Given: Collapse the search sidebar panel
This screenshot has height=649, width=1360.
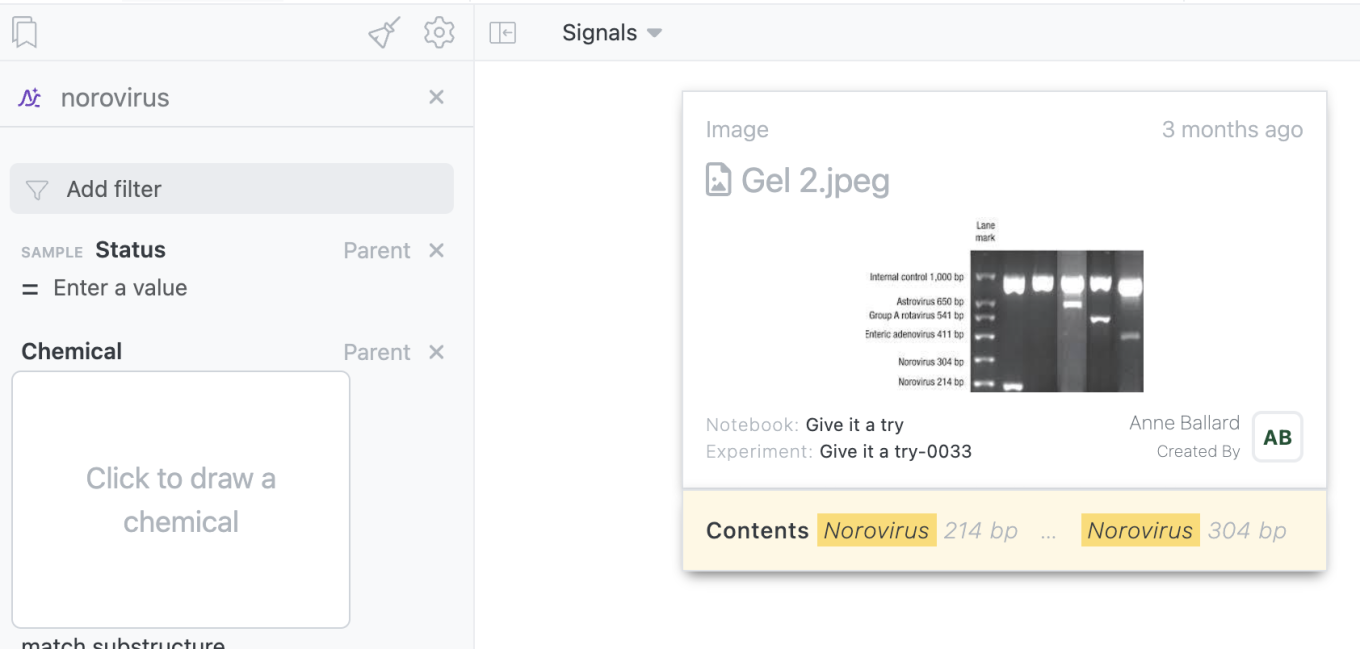Looking at the screenshot, I should tap(502, 33).
